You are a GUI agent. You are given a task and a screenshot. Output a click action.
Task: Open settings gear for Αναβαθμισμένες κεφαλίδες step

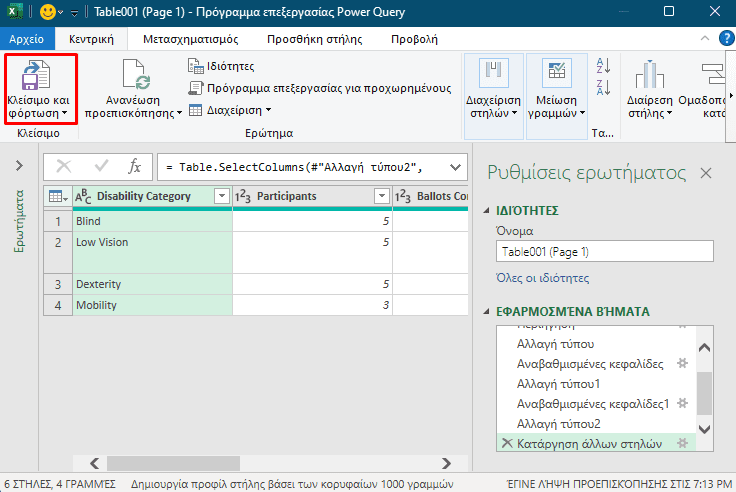682,363
